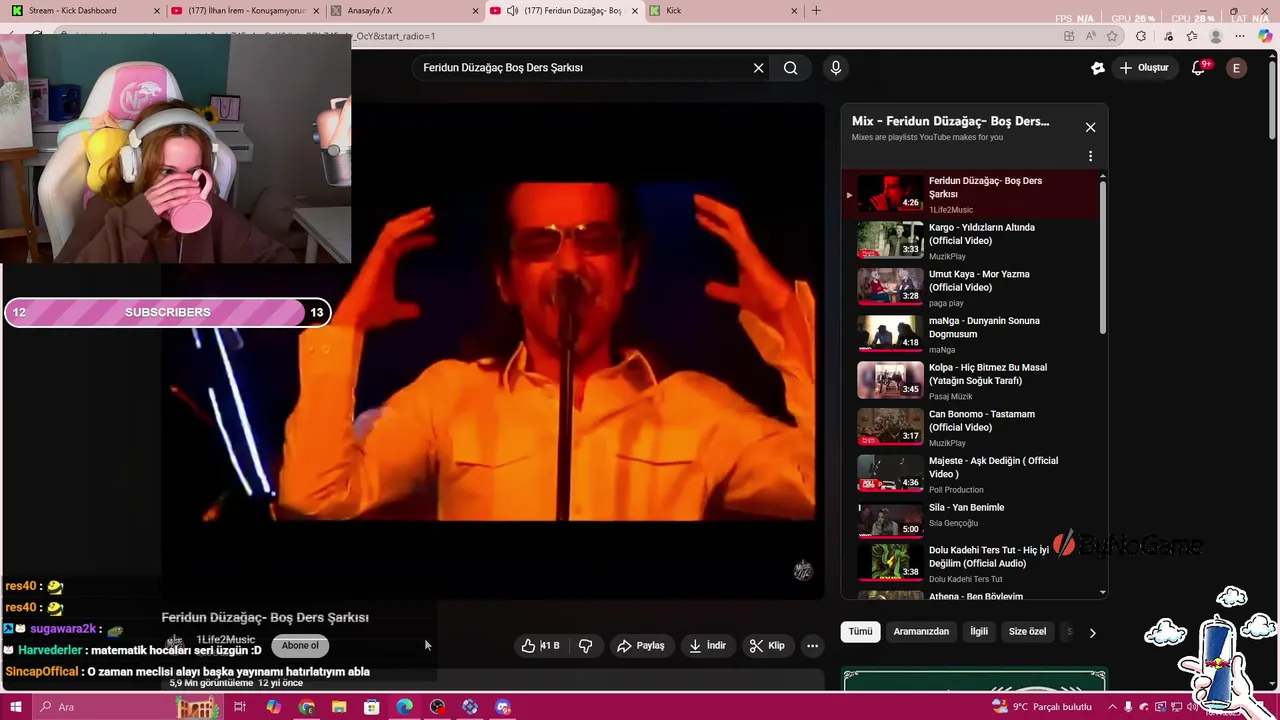Select the Tümü filter chip
The width and height of the screenshot is (1280, 720).
pyautogui.click(x=861, y=632)
